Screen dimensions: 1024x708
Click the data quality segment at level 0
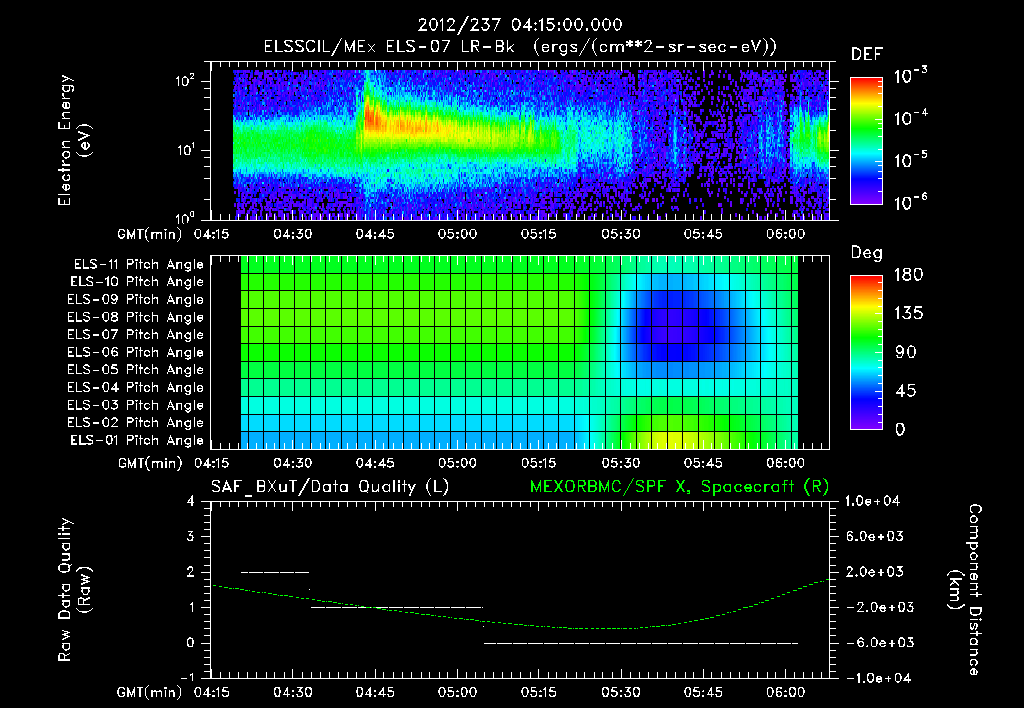[x=641, y=643]
